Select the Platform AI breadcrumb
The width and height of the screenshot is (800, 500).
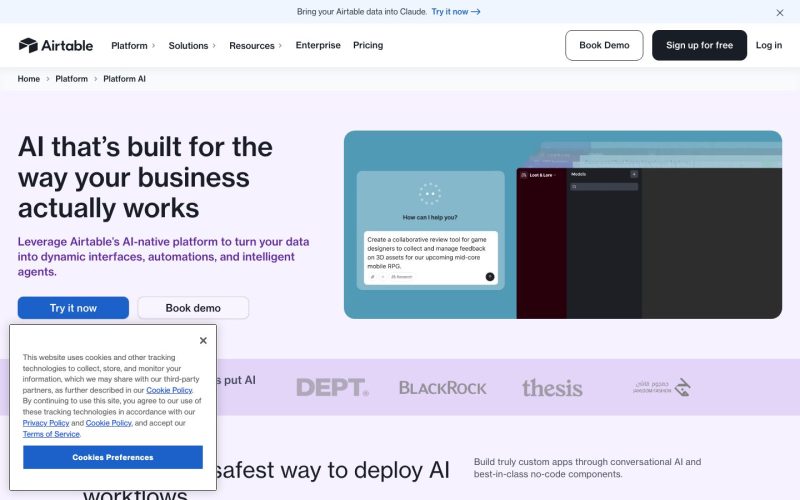[x=124, y=79]
